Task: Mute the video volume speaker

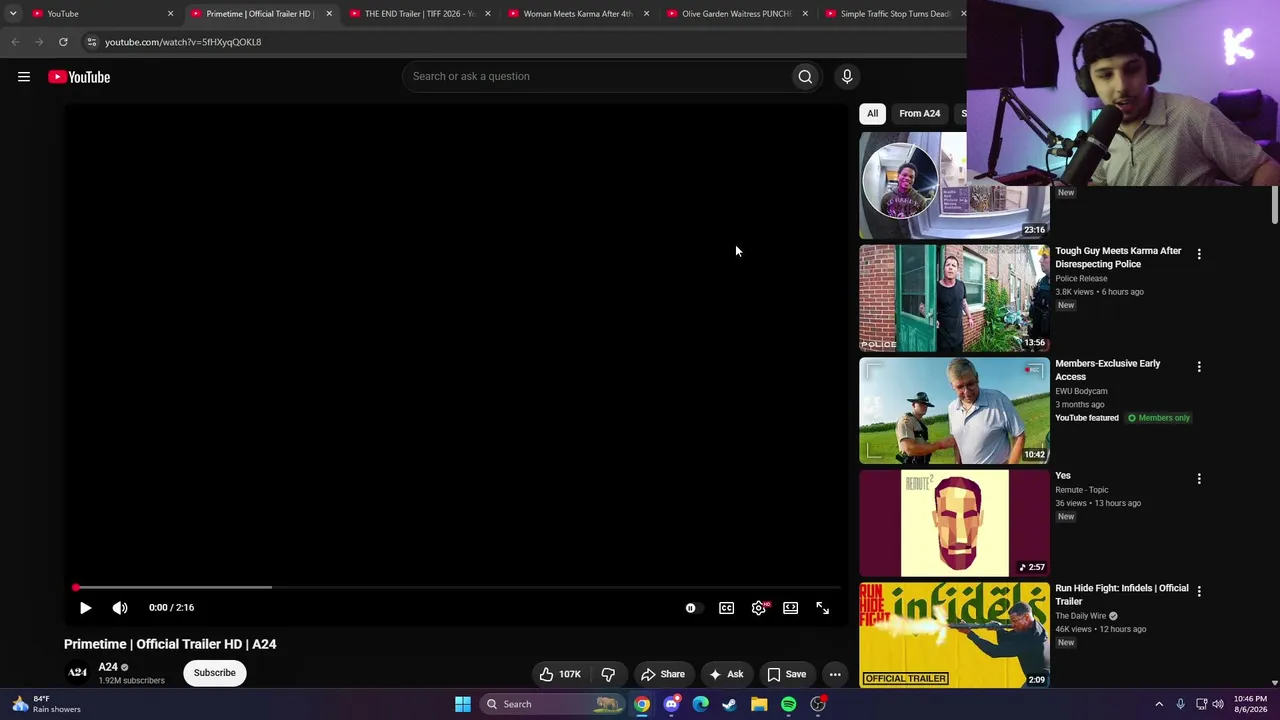Action: click(x=120, y=608)
